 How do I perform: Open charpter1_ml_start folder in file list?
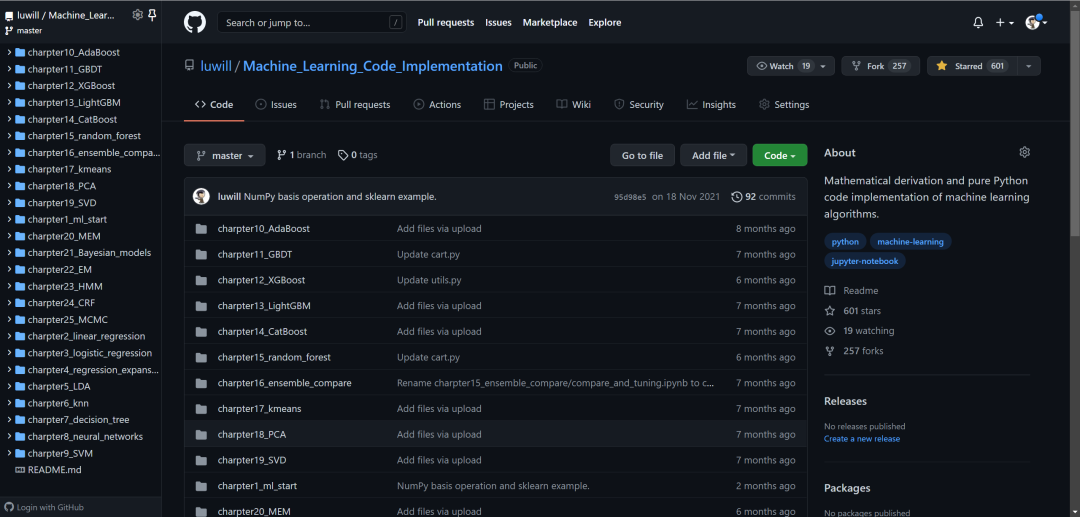[257, 486]
